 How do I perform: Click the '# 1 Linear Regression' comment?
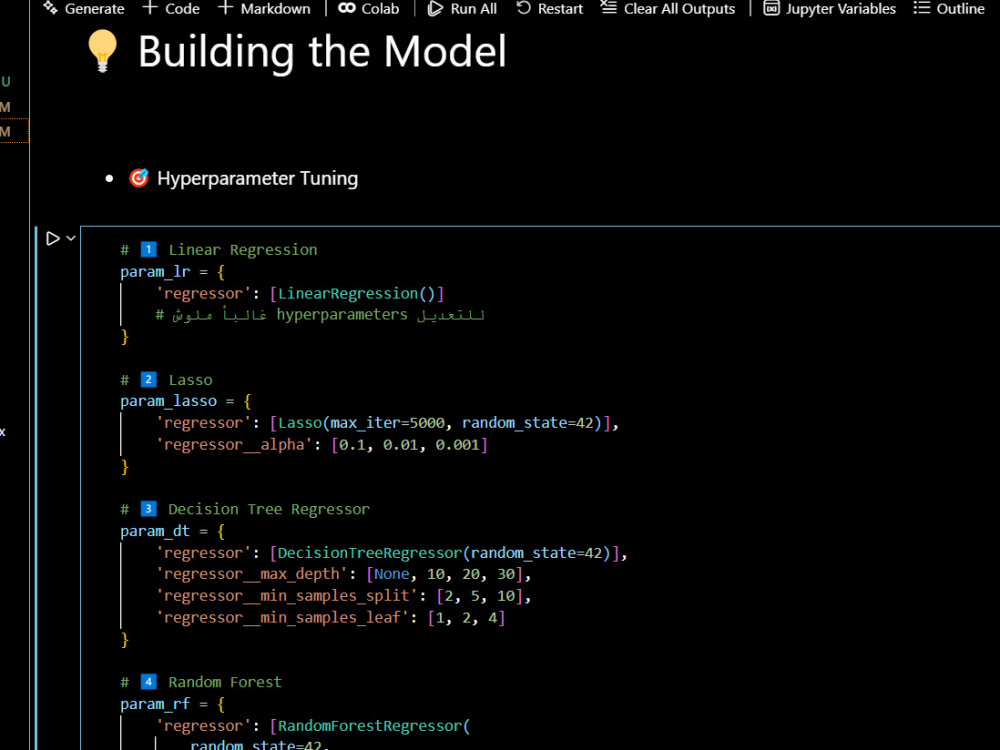(x=219, y=250)
